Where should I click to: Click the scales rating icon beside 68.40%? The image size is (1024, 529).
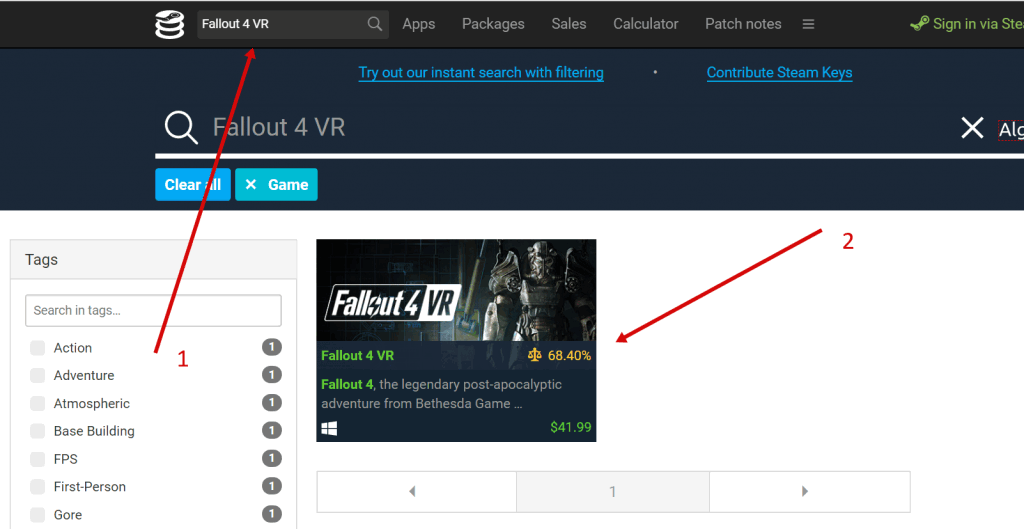click(x=535, y=355)
